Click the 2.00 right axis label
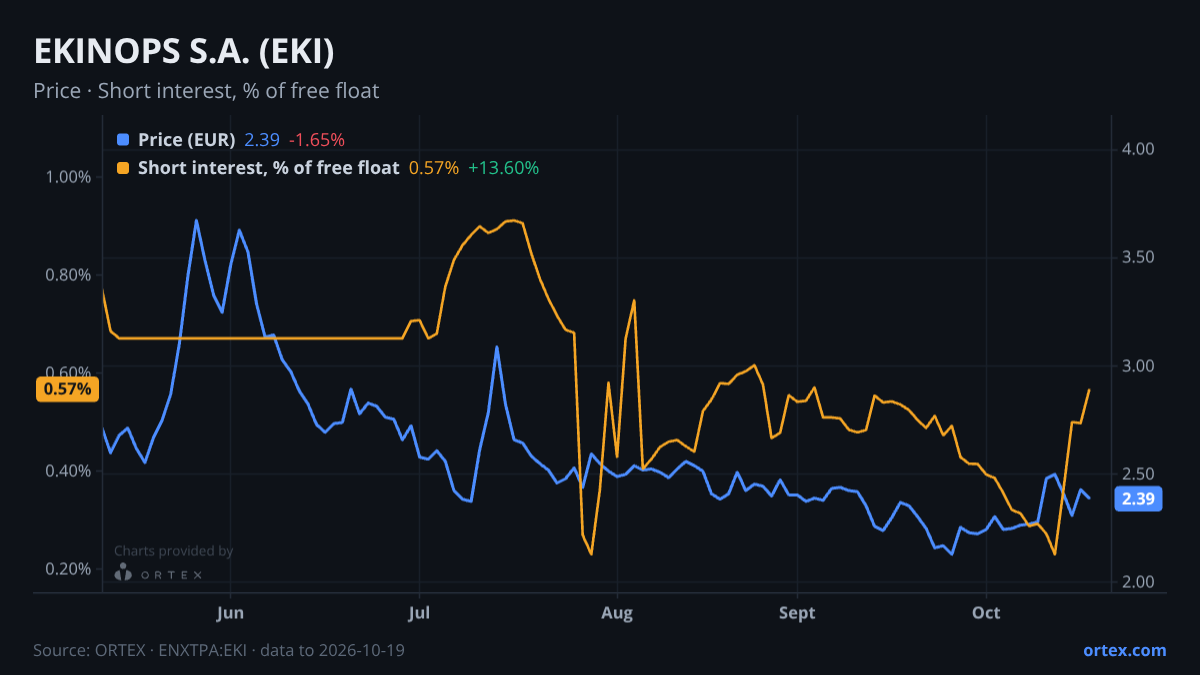 1139,582
